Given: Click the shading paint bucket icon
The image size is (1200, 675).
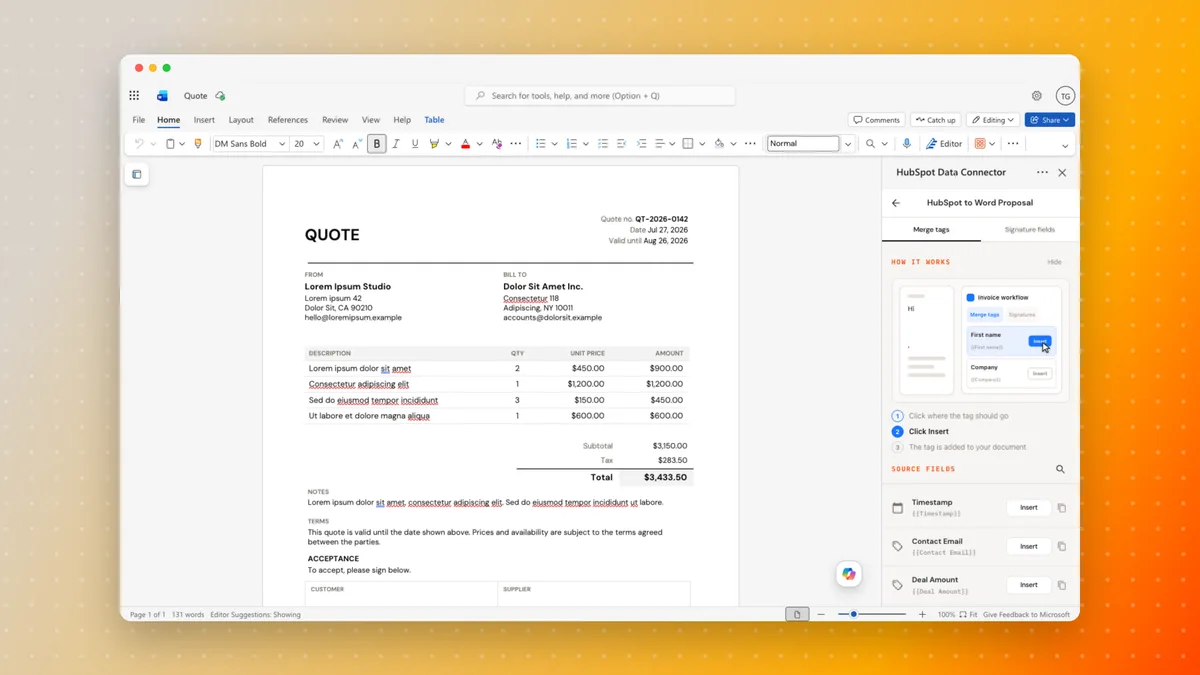Looking at the screenshot, I should 719,144.
